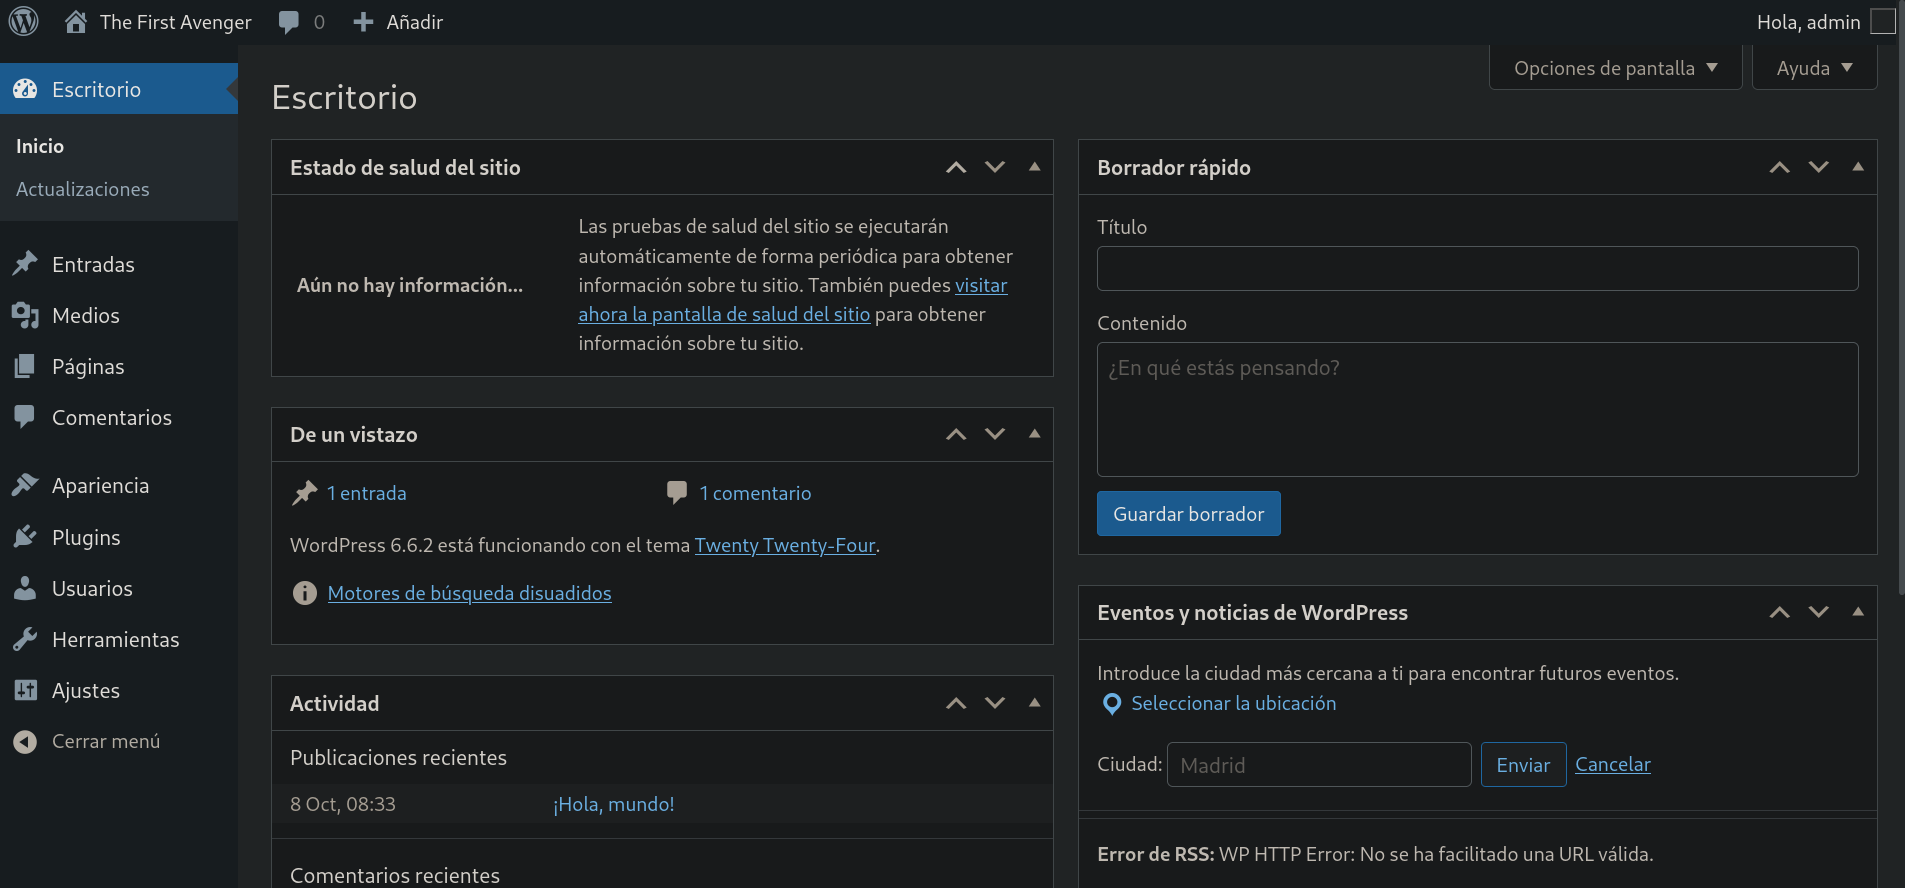Viewport: 1905px width, 888px height.
Task: Click Seleccionar la ubicación link
Action: (x=1233, y=703)
